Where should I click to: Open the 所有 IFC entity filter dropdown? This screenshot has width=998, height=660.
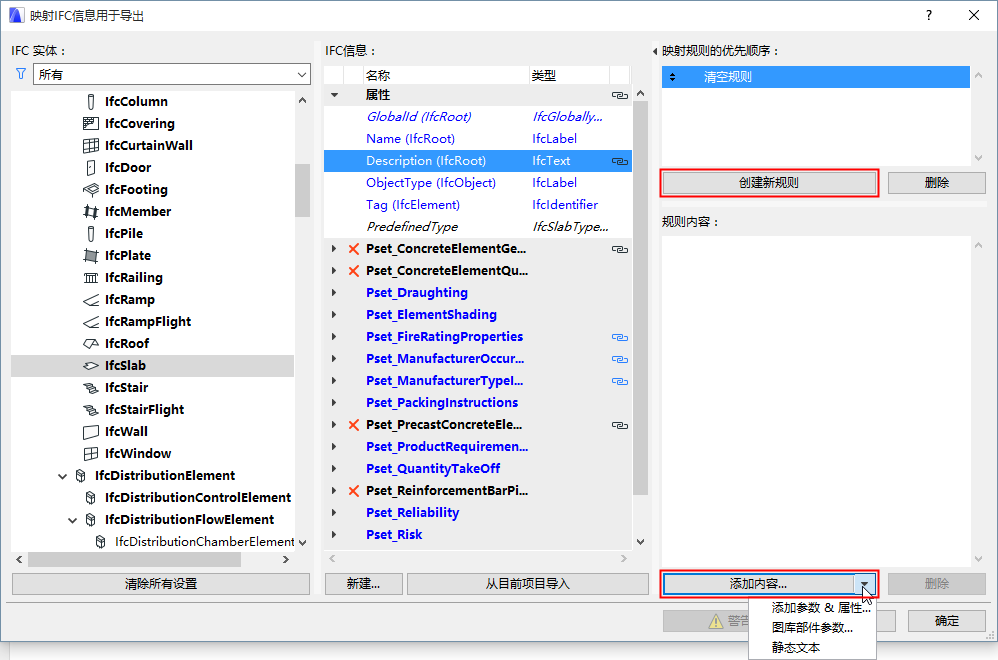tap(171, 74)
